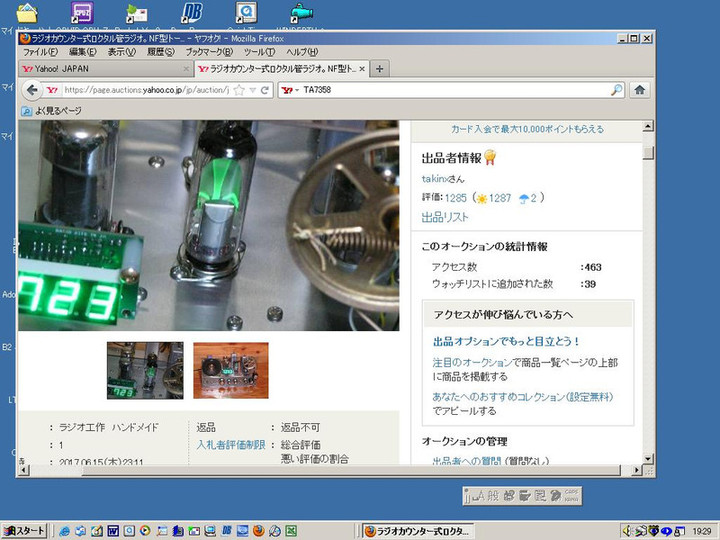The width and height of the screenshot is (720, 540).
Task: Reload the page with the refresh icon
Action: tap(265, 90)
